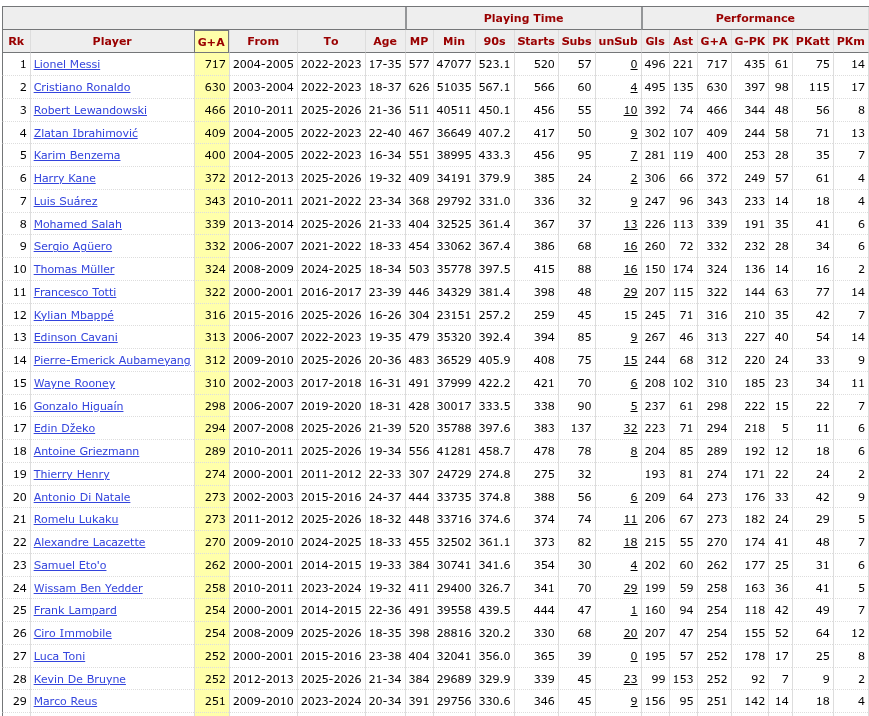
Task: Sort by the unSub column header
Action: tap(618, 41)
